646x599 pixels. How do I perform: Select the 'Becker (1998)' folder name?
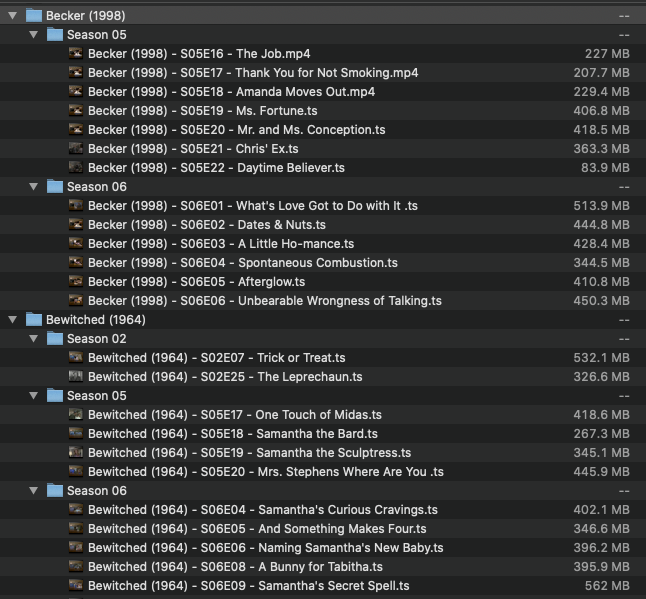(86, 16)
